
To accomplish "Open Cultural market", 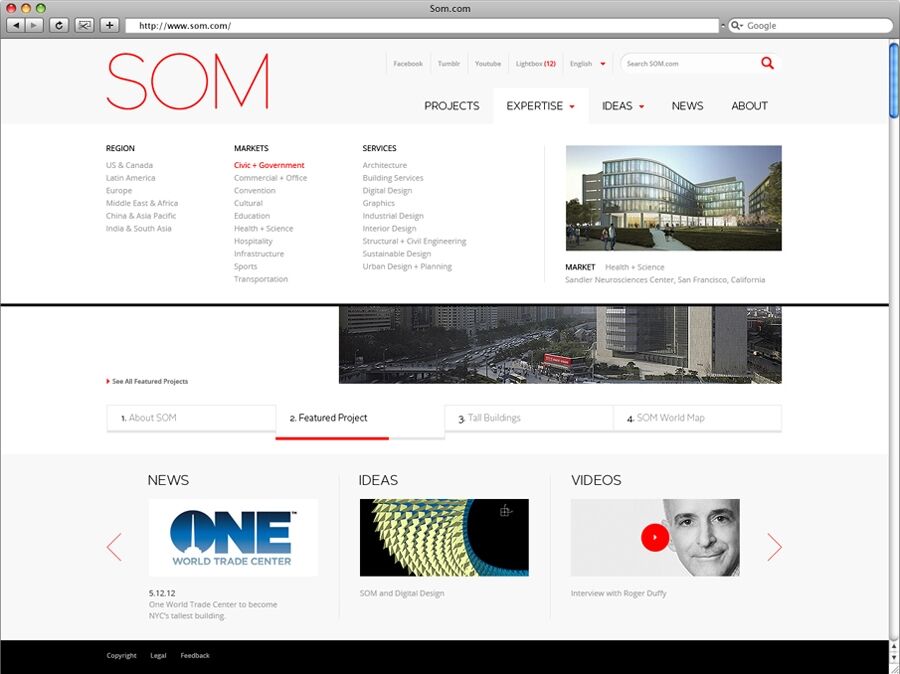I will [x=248, y=203].
